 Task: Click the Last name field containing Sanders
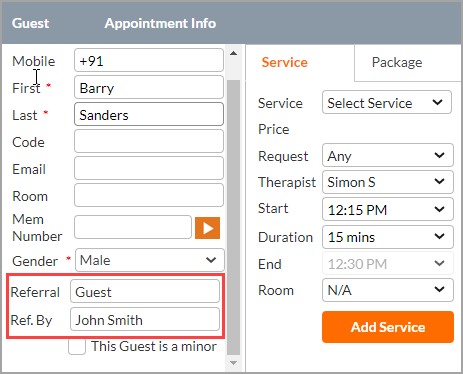tap(149, 114)
